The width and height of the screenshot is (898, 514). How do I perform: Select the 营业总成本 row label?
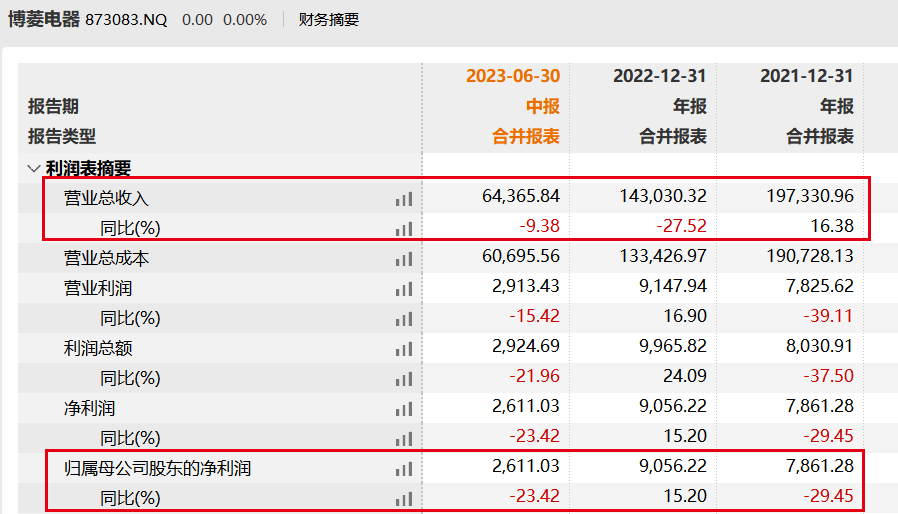point(106,258)
